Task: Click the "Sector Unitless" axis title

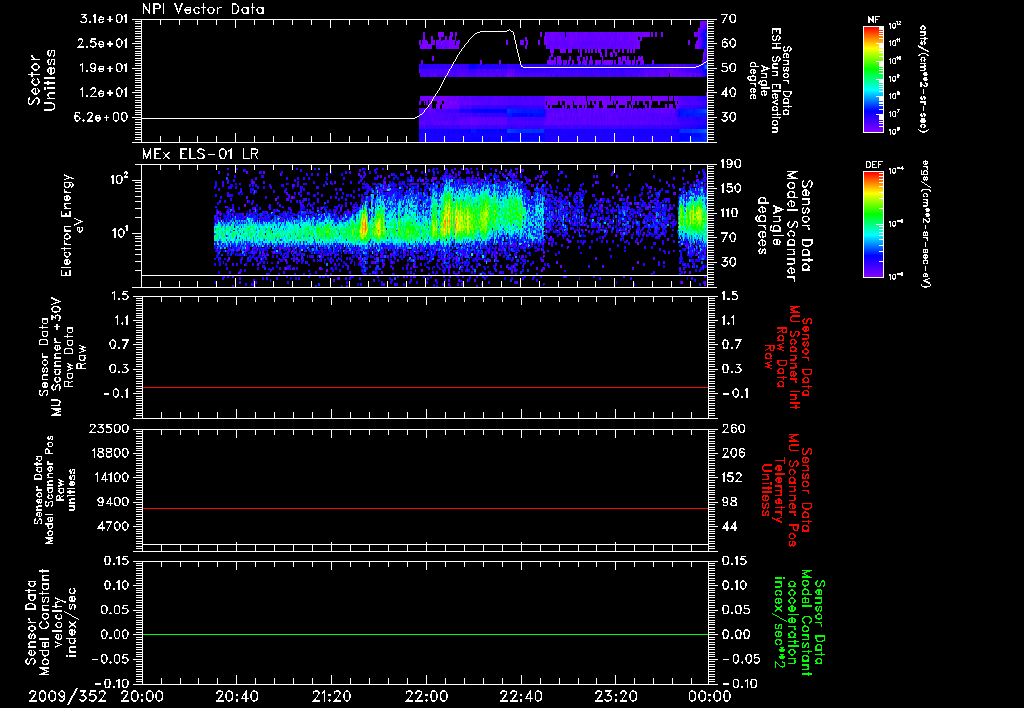Action: tap(42, 80)
